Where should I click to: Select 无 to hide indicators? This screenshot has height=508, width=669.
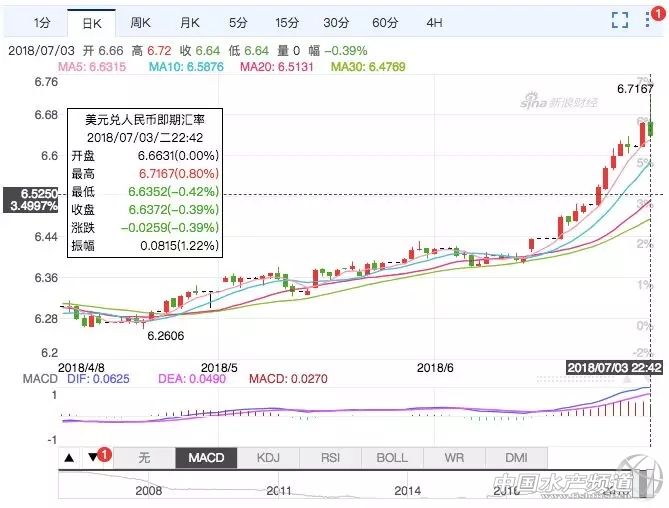tap(144, 458)
